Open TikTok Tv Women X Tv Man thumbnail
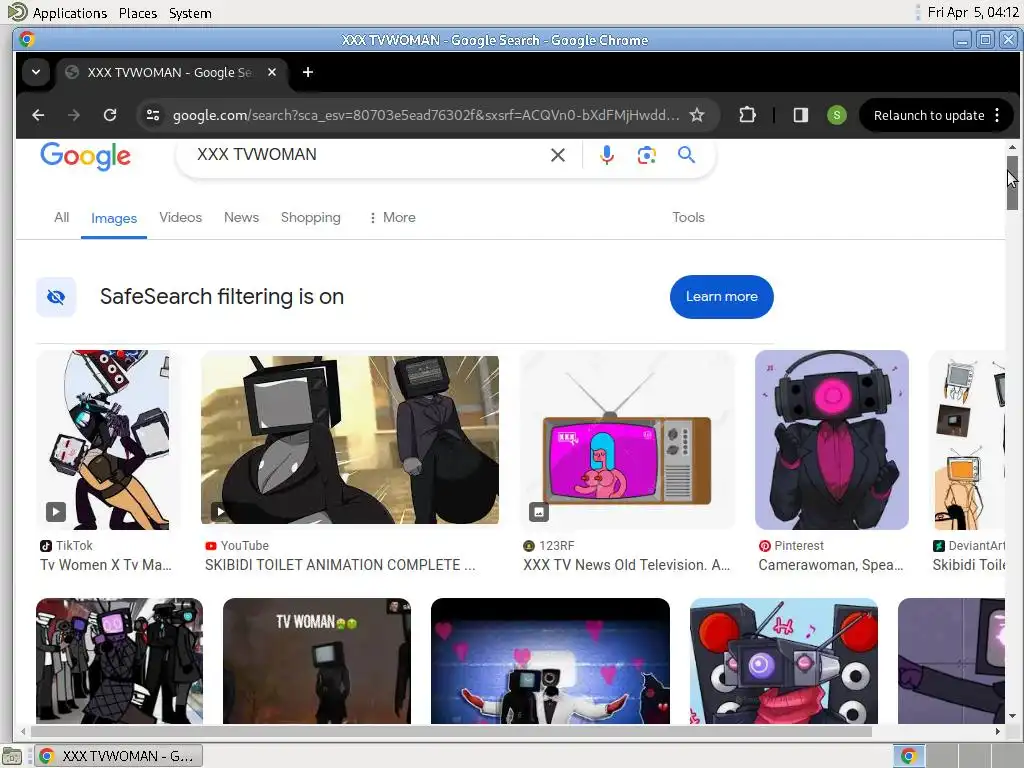The width and height of the screenshot is (1024, 768). [103, 440]
